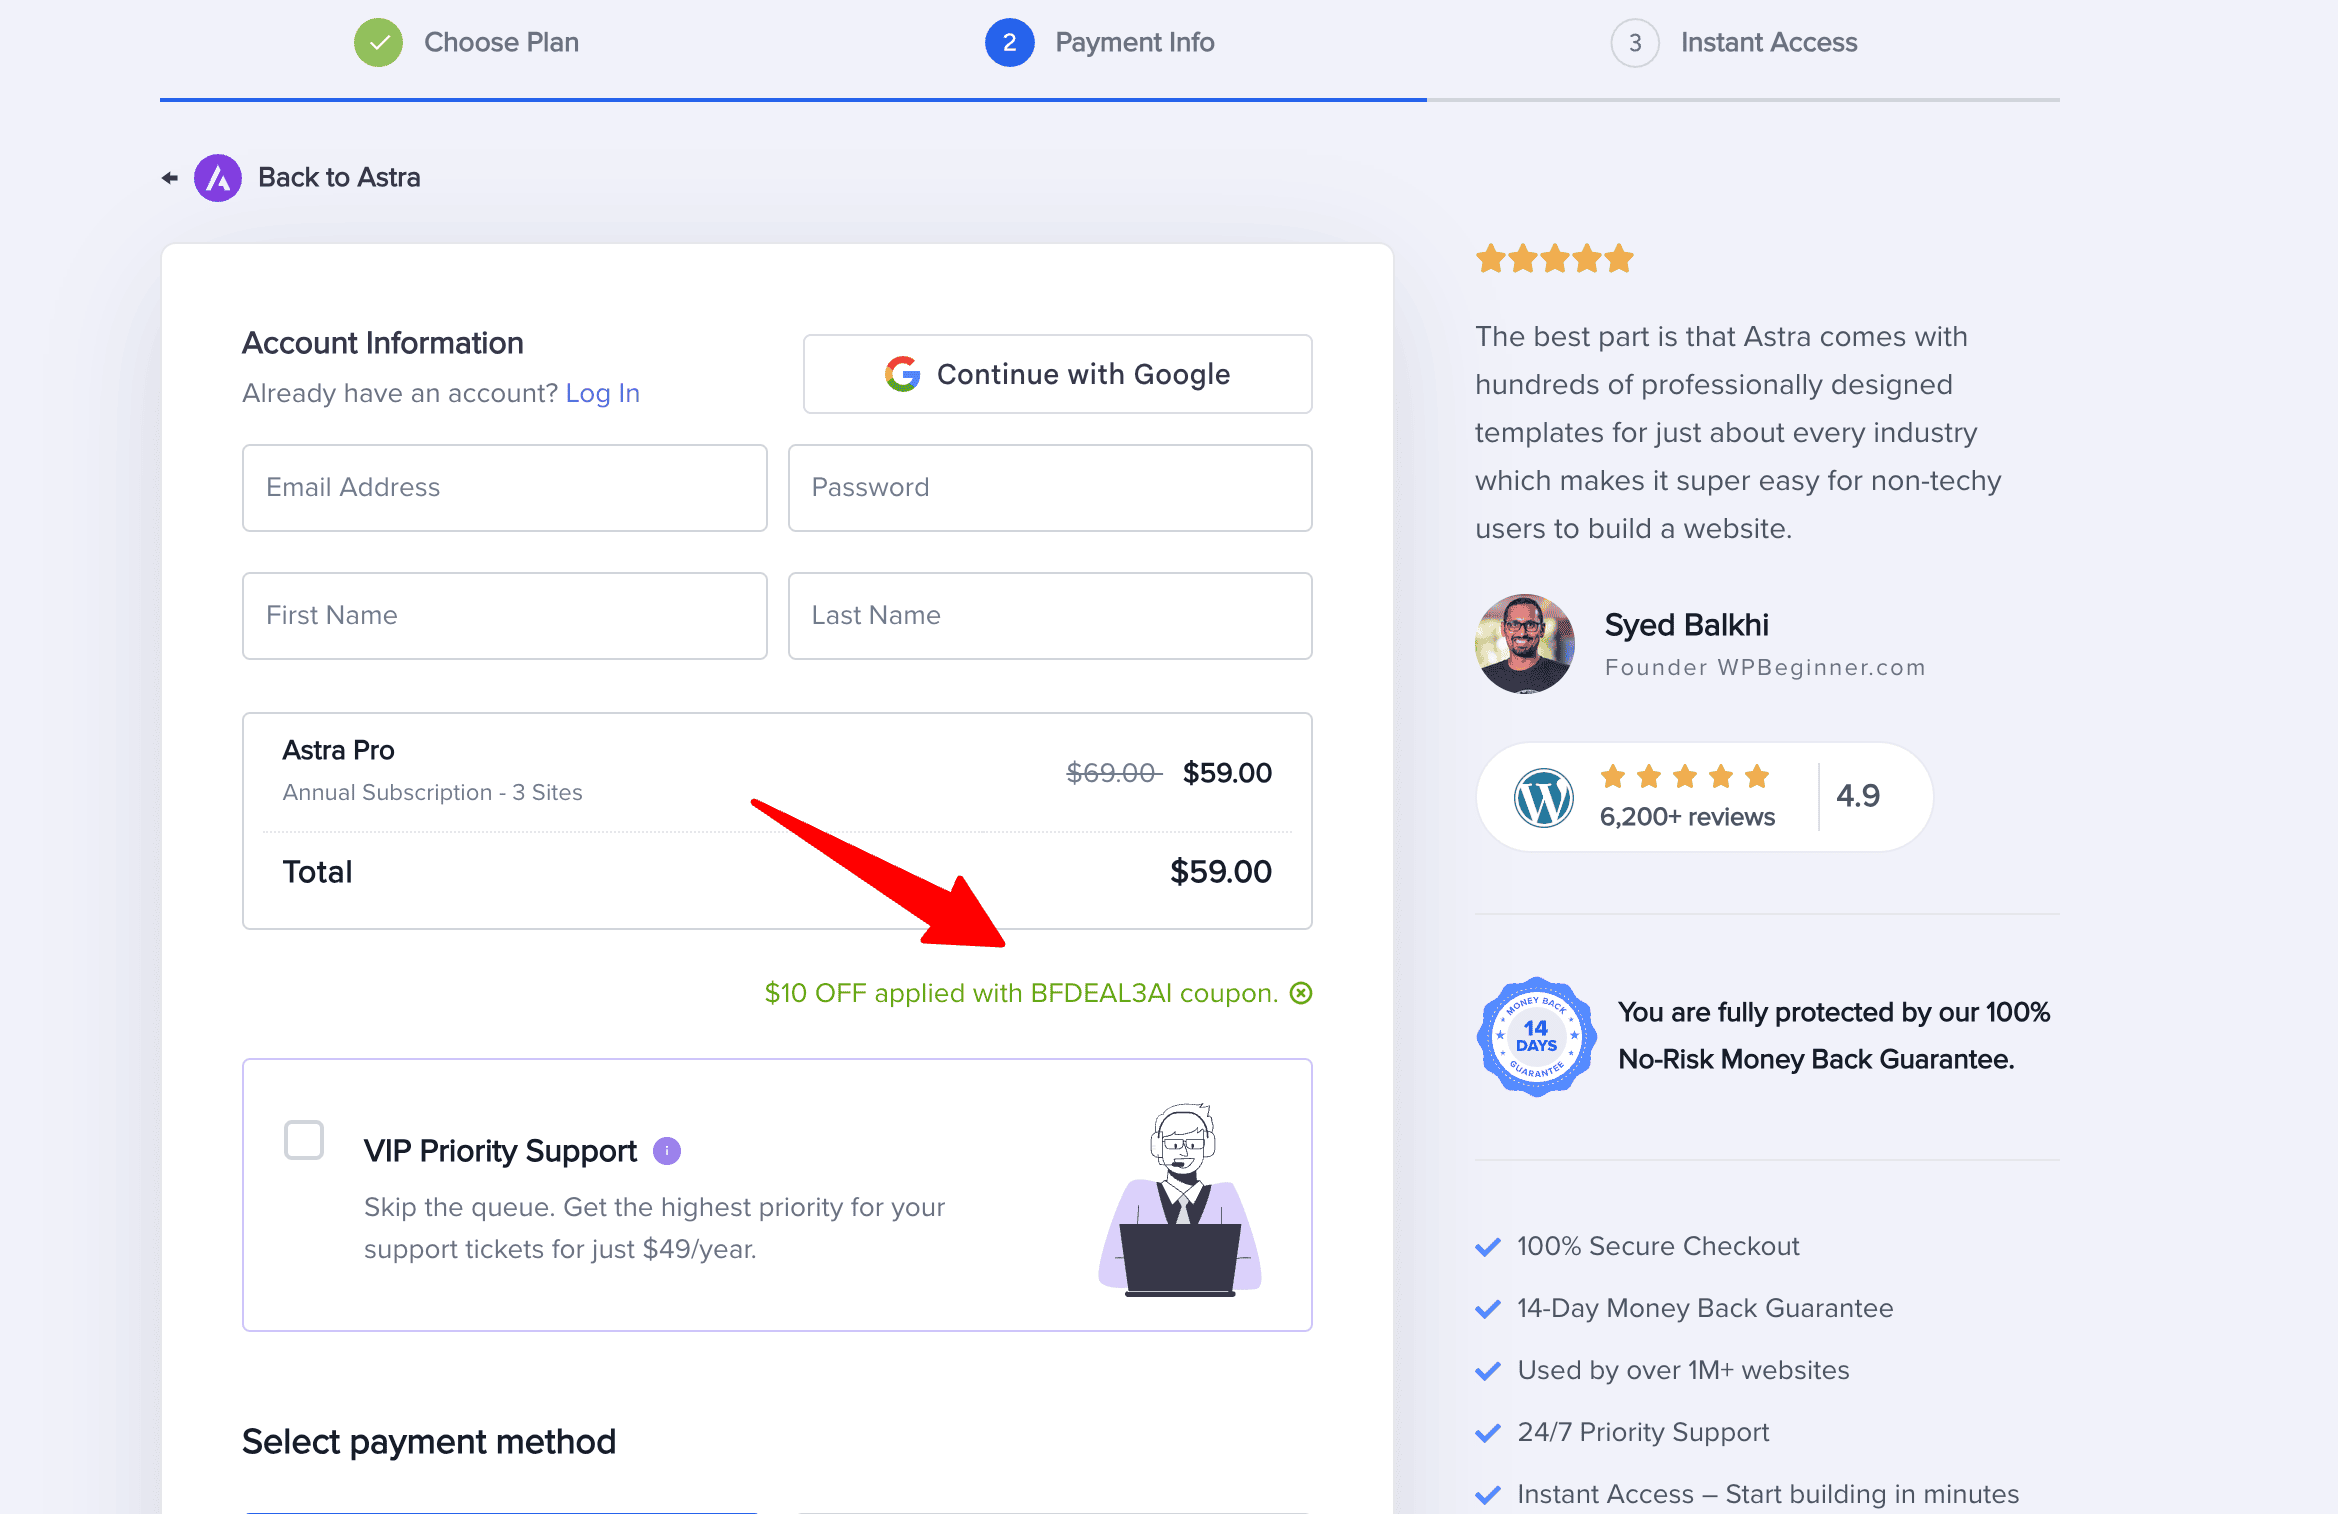The image size is (2338, 1514).
Task: Click the step 3 Instant Access circle
Action: (1635, 43)
